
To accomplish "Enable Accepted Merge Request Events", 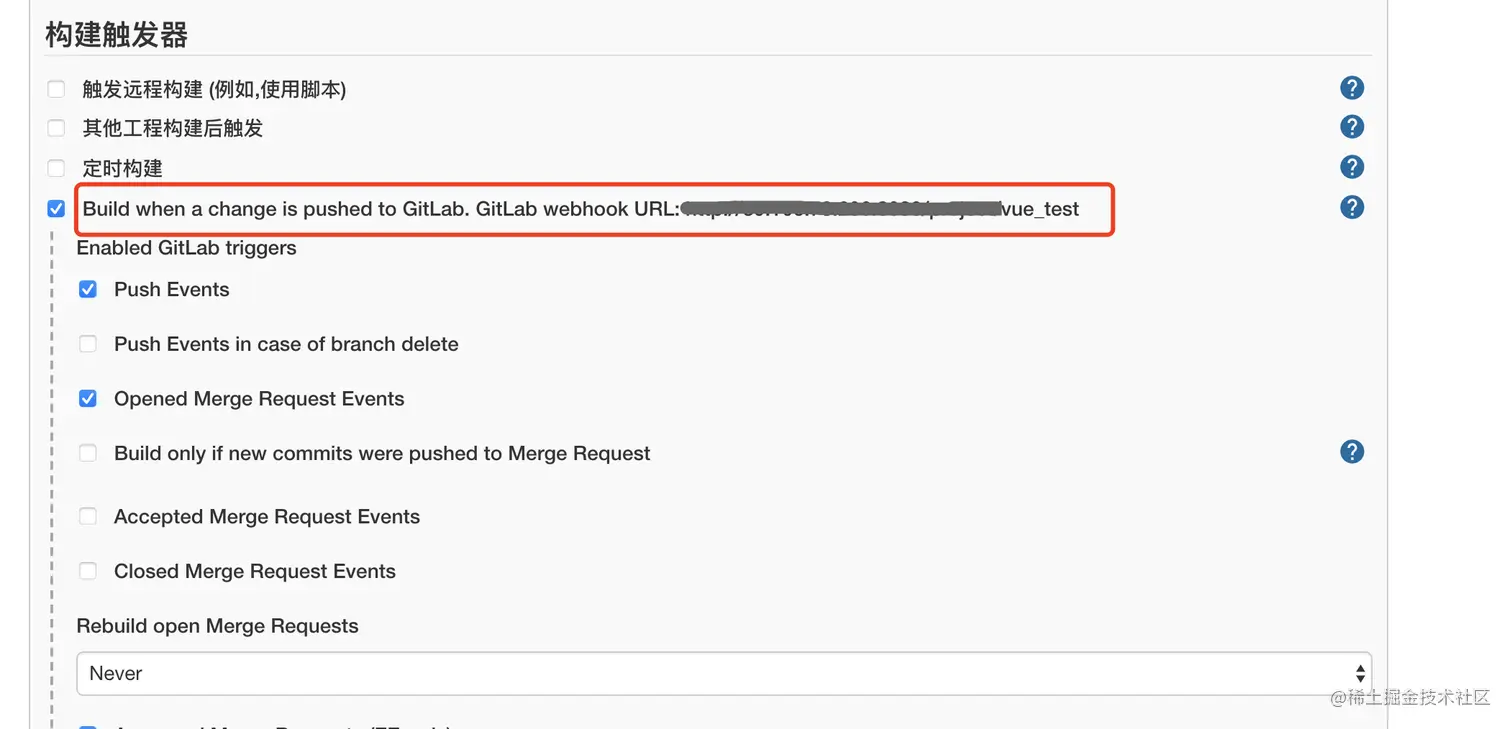I will coord(88,517).
